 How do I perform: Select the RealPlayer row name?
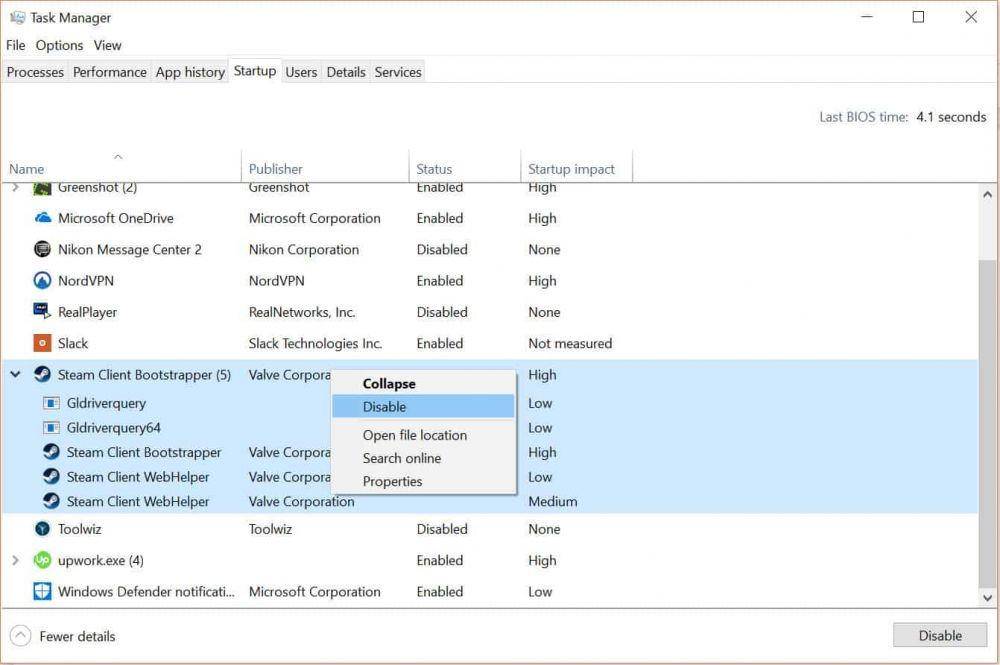pos(87,312)
